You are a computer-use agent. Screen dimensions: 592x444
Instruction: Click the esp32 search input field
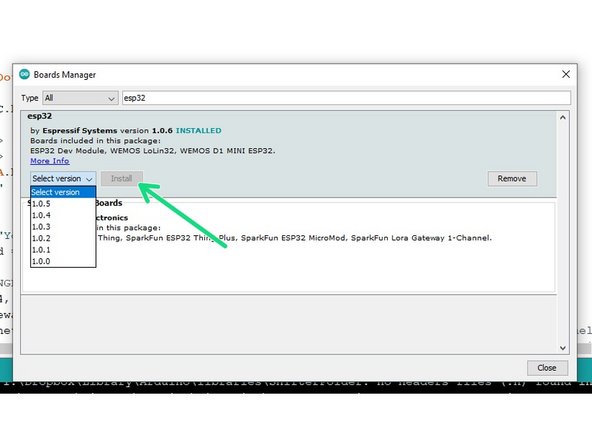pos(346,98)
